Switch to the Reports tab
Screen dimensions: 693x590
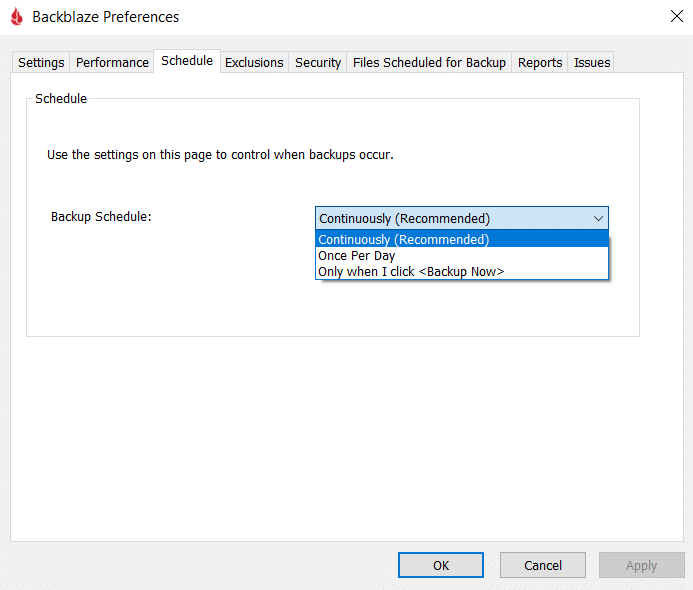point(540,62)
